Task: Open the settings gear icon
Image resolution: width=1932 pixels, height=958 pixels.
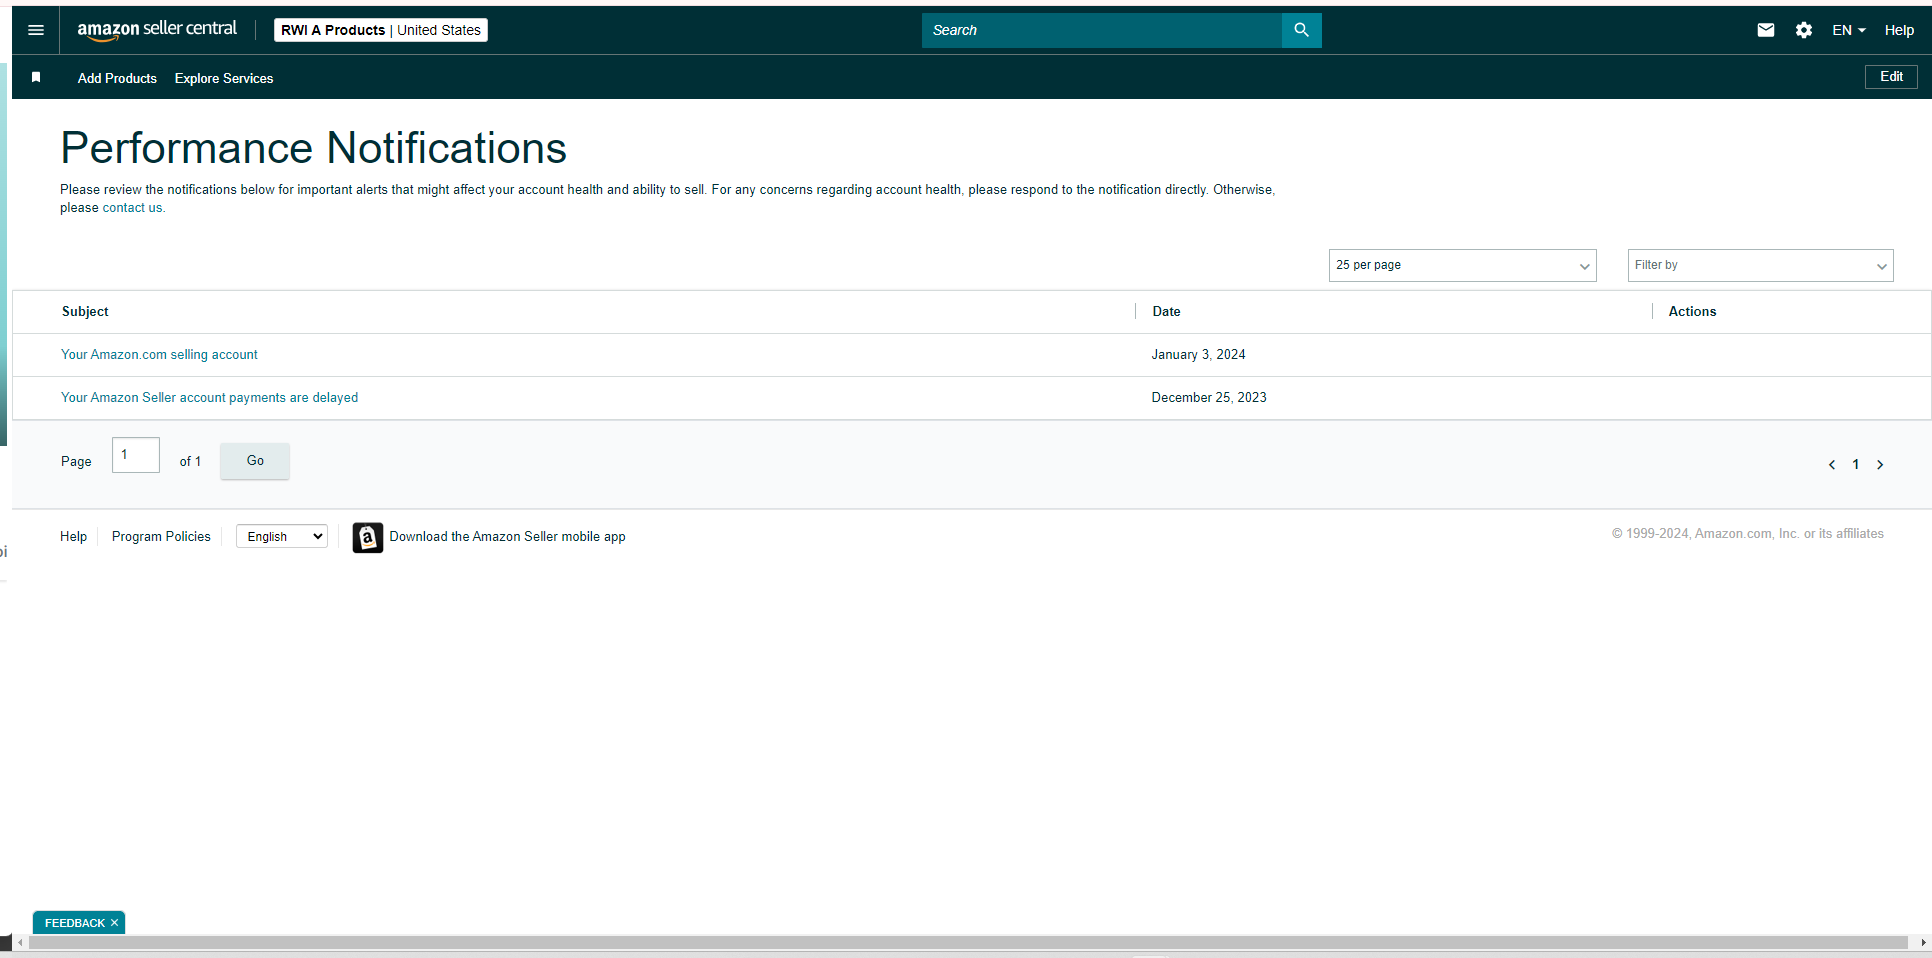Action: click(1804, 30)
